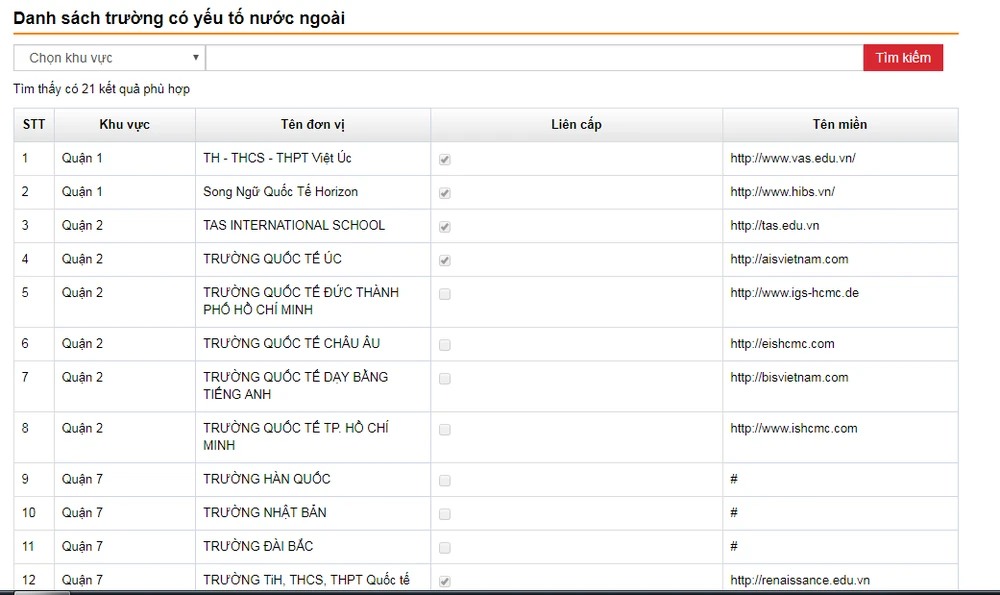The width and height of the screenshot is (1000, 595).
Task: Visit the http://tas.edu.vn domain link
Action: 774,226
